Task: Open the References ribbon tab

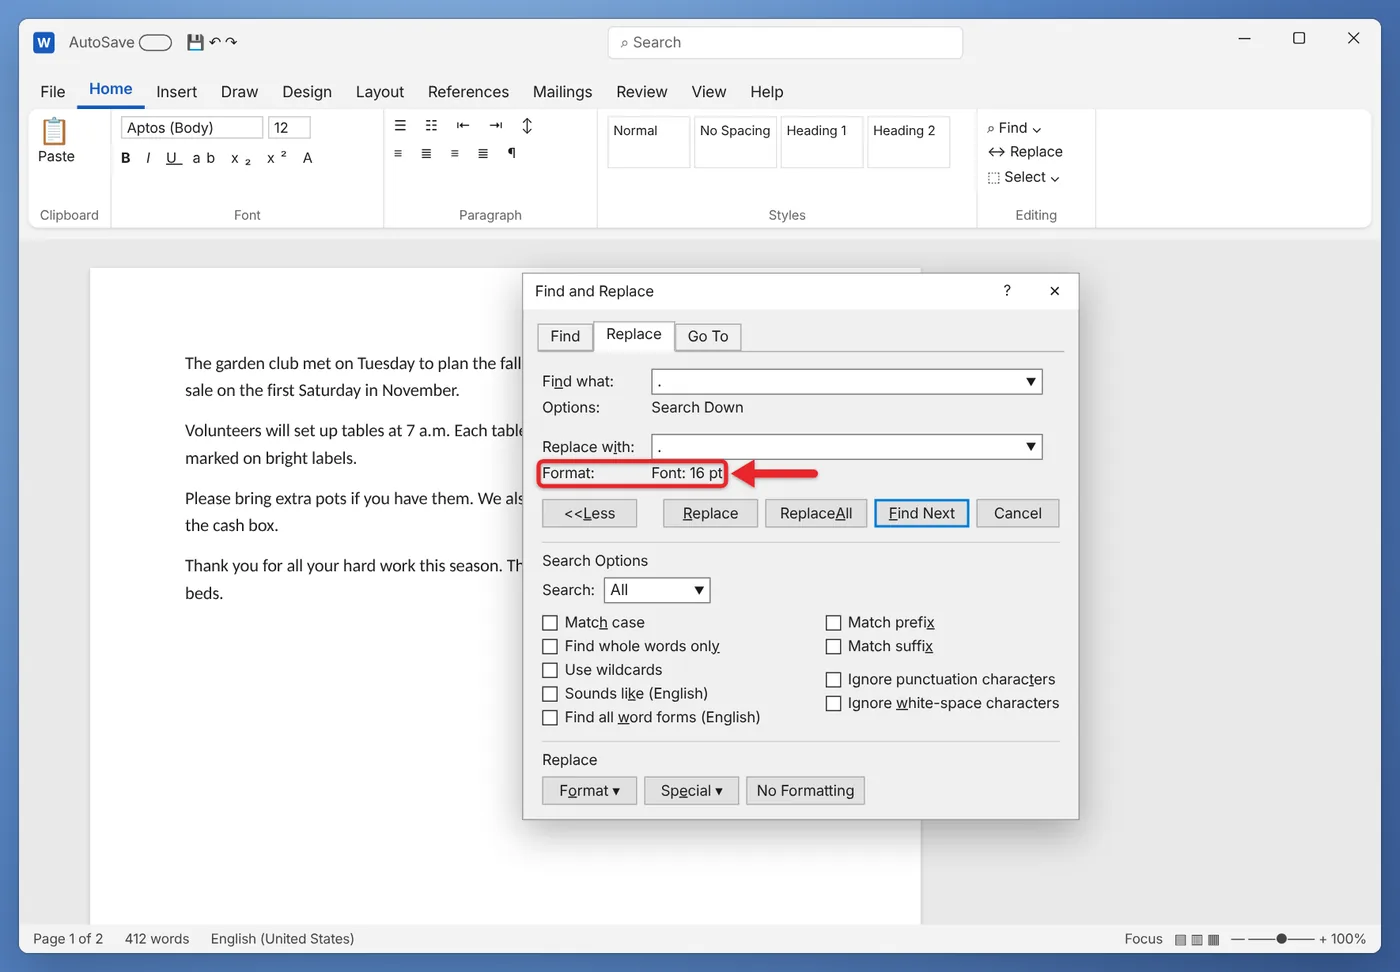Action: click(468, 92)
